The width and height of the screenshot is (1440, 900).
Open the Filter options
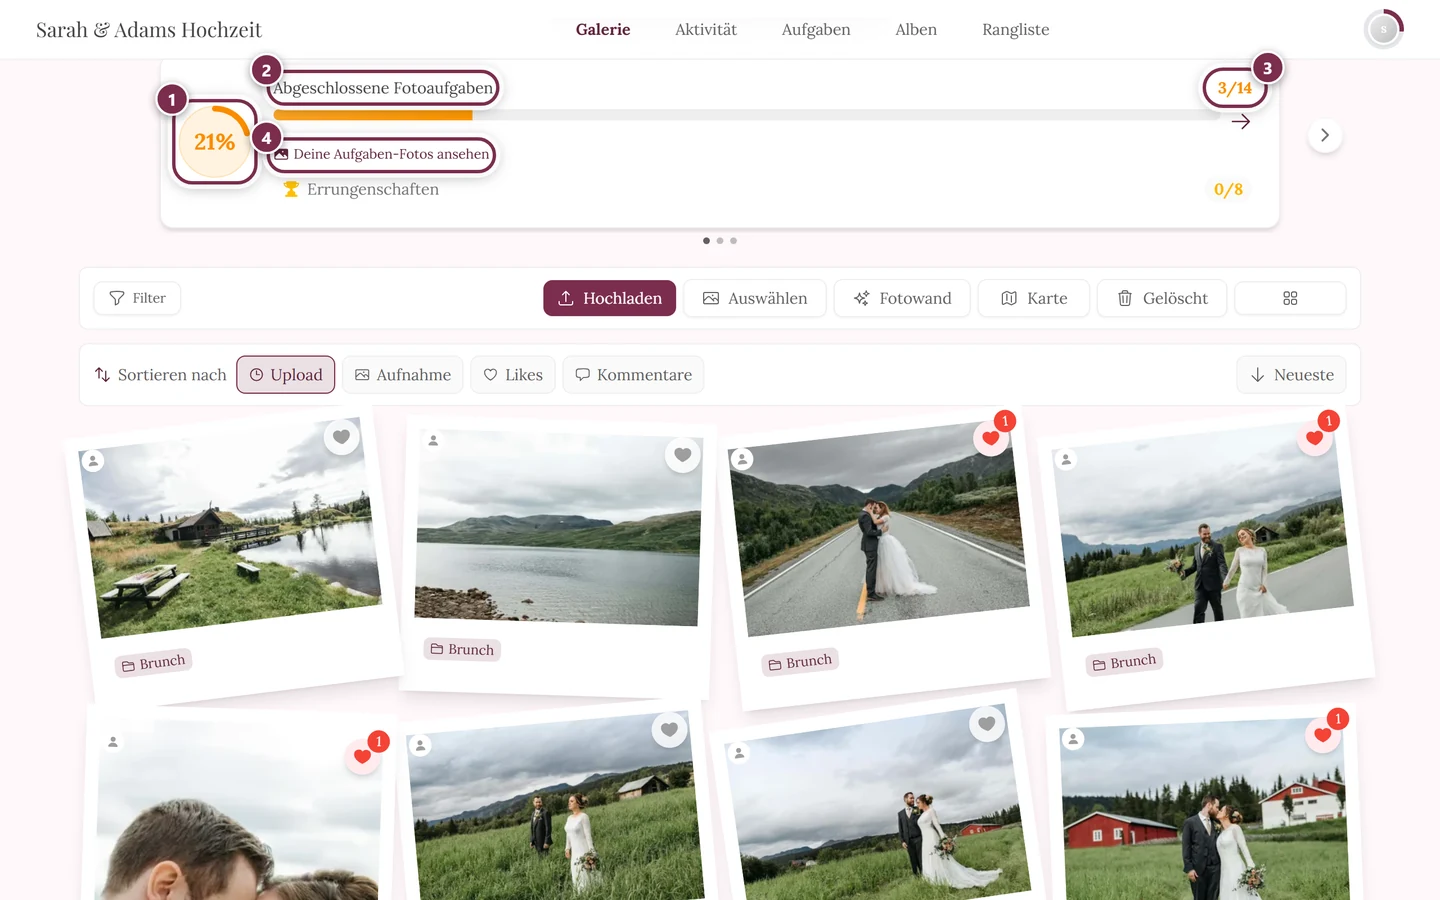point(137,298)
